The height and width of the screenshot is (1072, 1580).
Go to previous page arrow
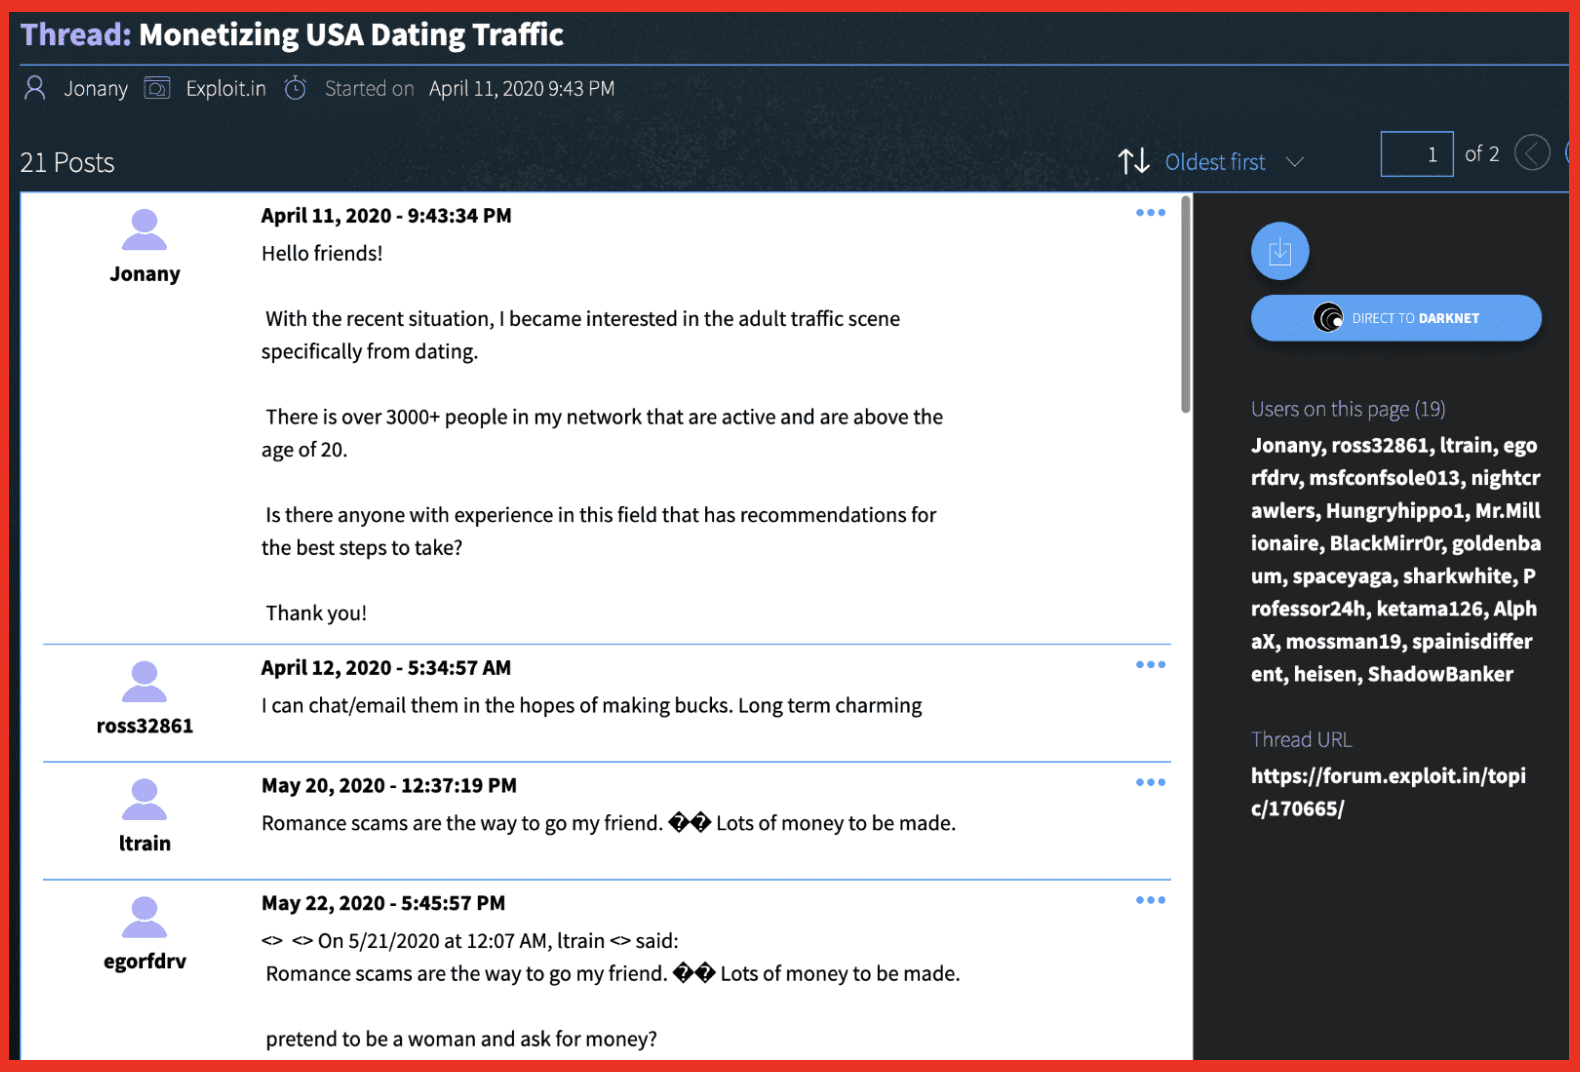(1531, 153)
